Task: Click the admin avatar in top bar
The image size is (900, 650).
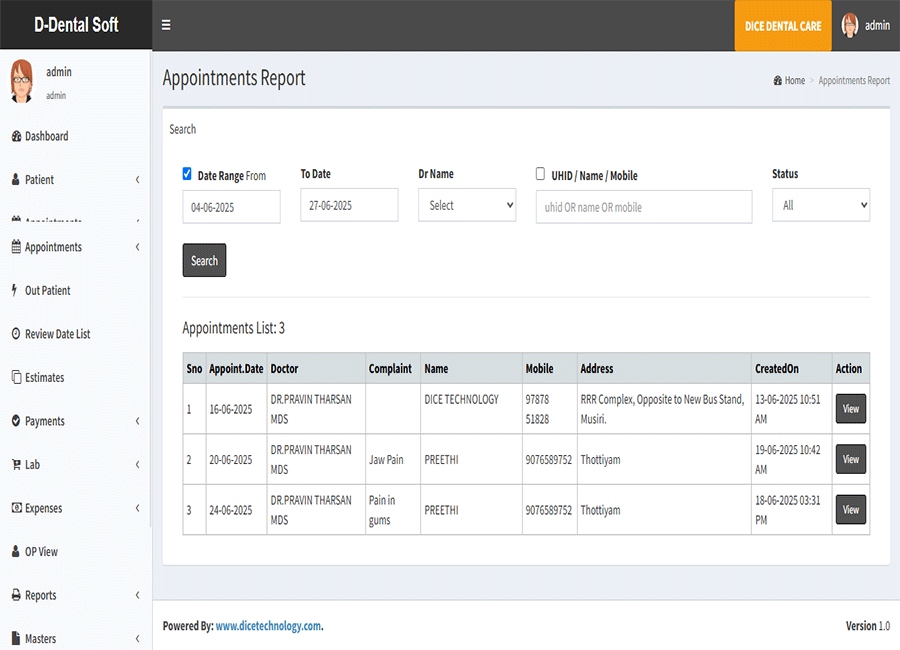Action: [x=850, y=25]
